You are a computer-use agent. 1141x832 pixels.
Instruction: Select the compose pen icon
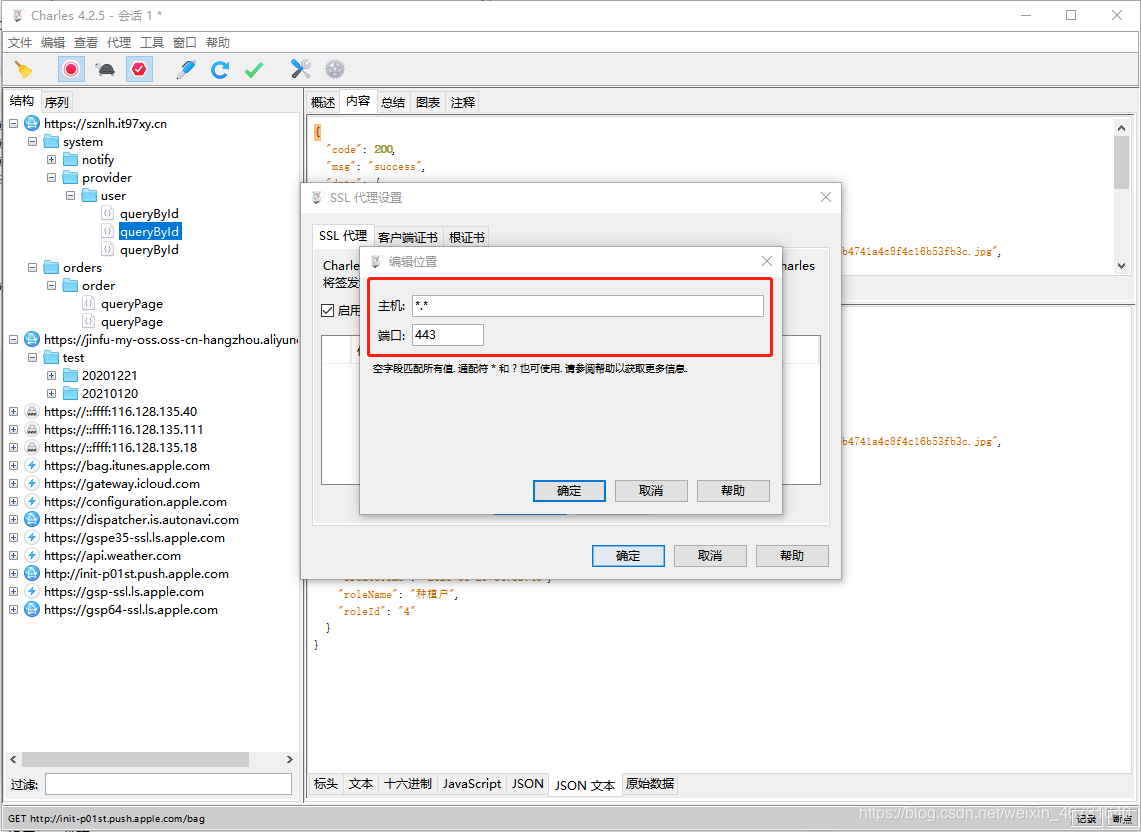pyautogui.click(x=186, y=70)
